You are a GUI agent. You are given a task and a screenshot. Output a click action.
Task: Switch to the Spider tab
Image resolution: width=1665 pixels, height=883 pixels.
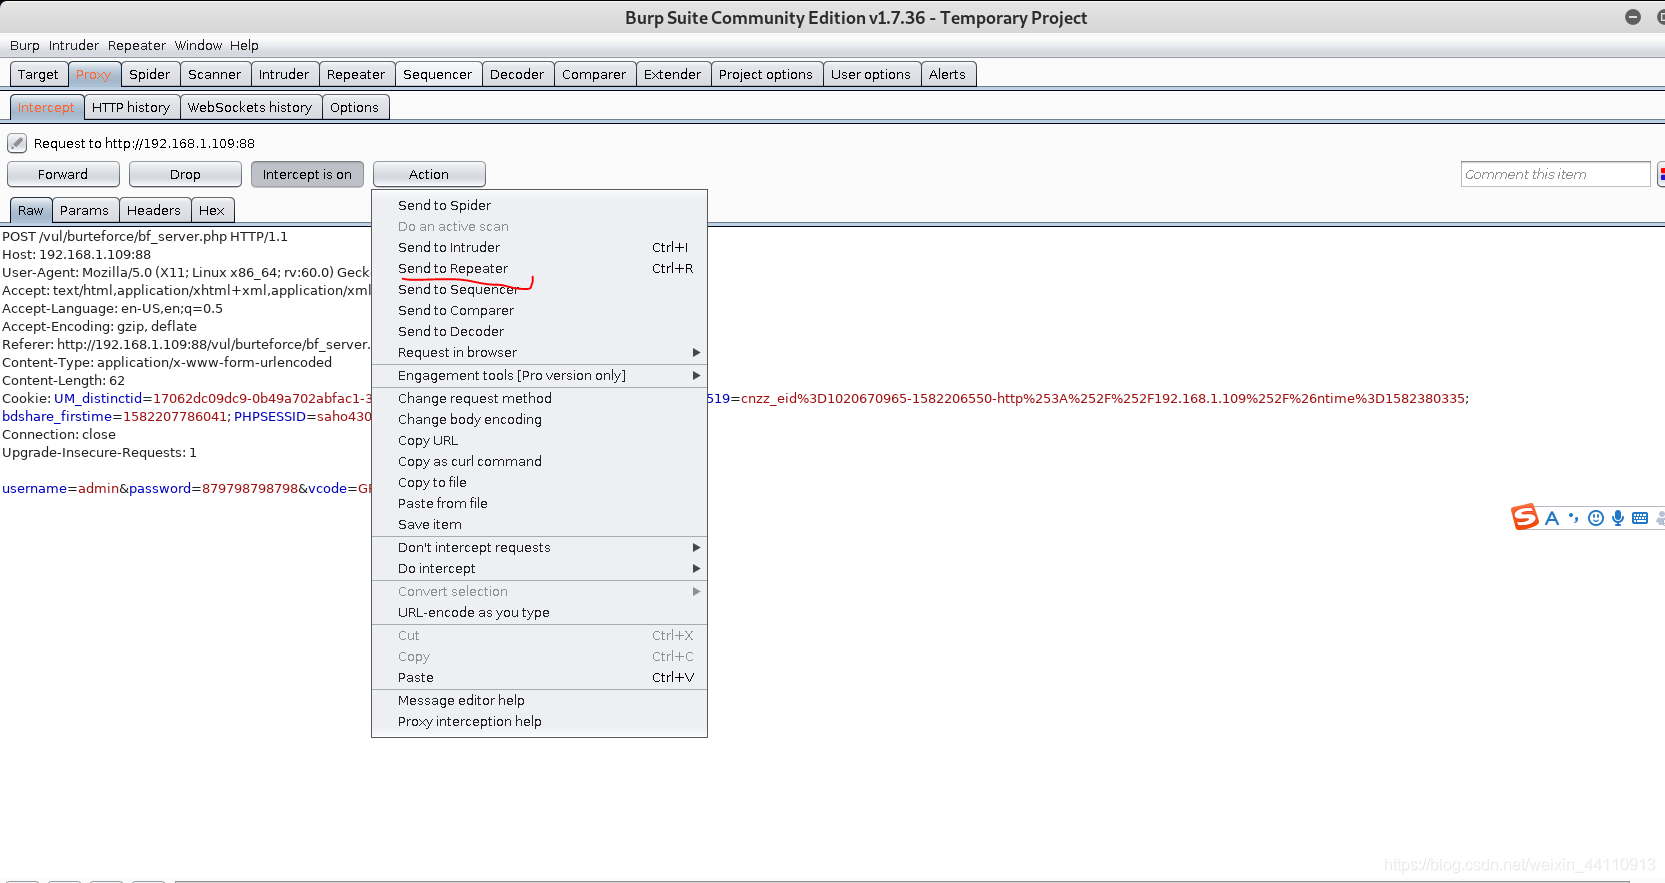click(x=150, y=74)
